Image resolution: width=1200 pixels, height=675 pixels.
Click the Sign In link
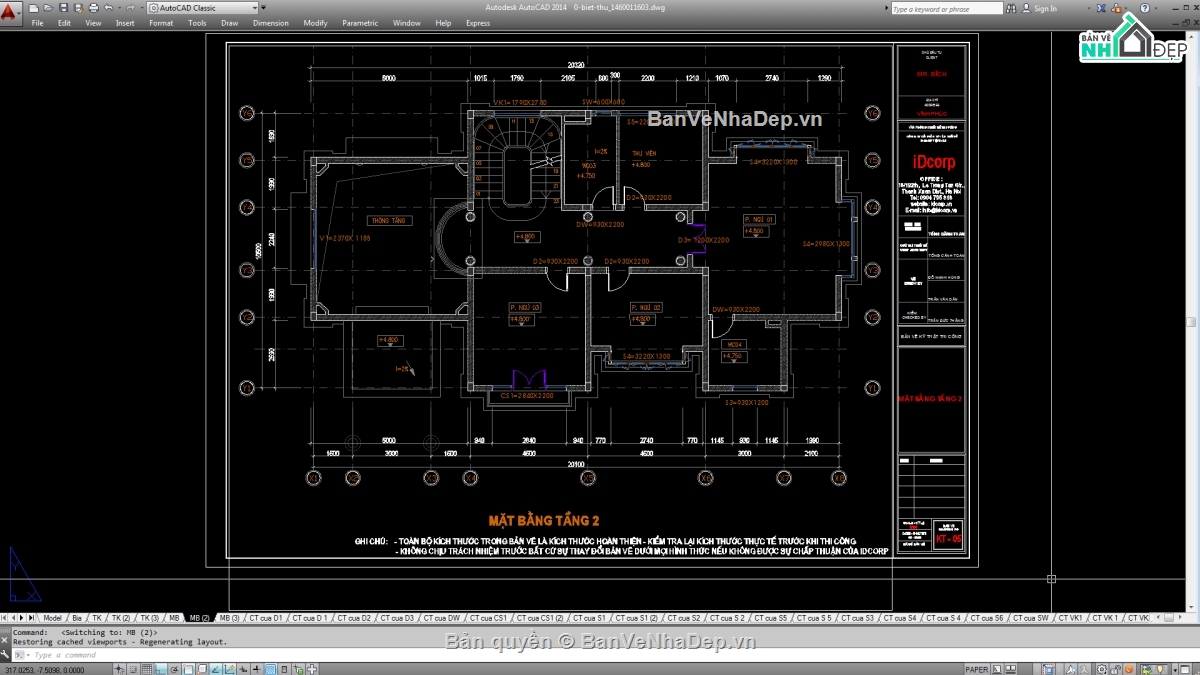(x=1045, y=8)
